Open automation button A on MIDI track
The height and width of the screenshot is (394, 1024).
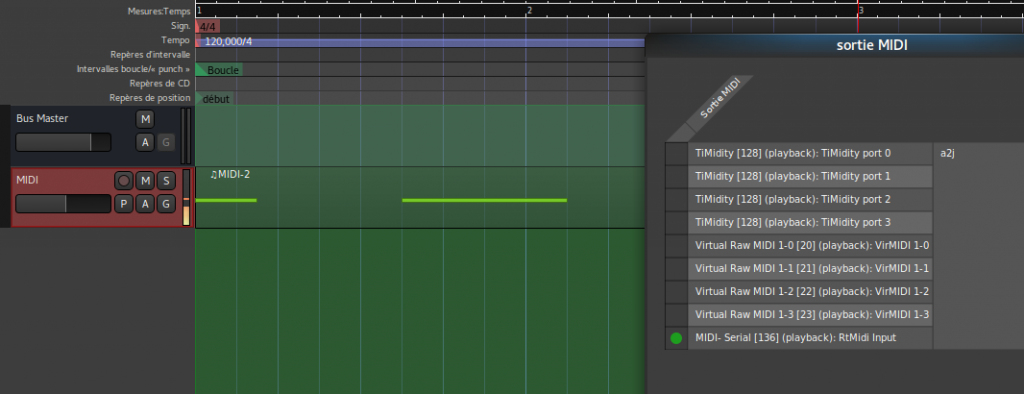point(145,204)
